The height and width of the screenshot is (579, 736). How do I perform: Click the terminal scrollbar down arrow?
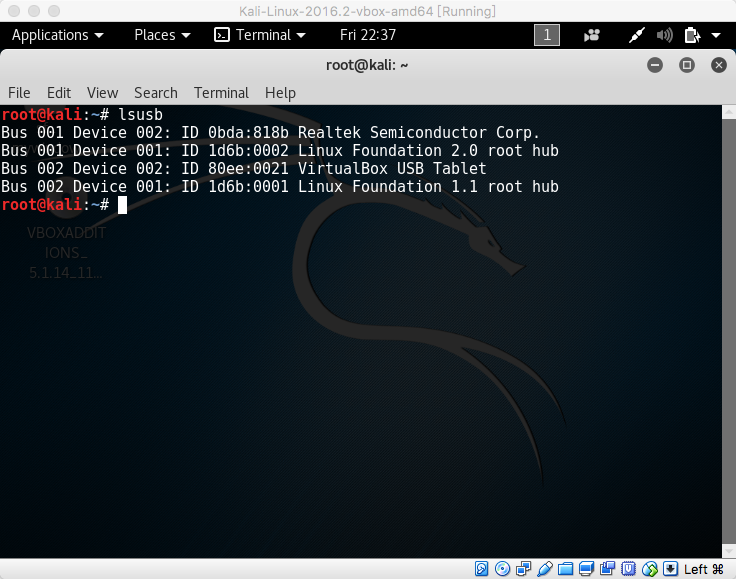click(728, 551)
